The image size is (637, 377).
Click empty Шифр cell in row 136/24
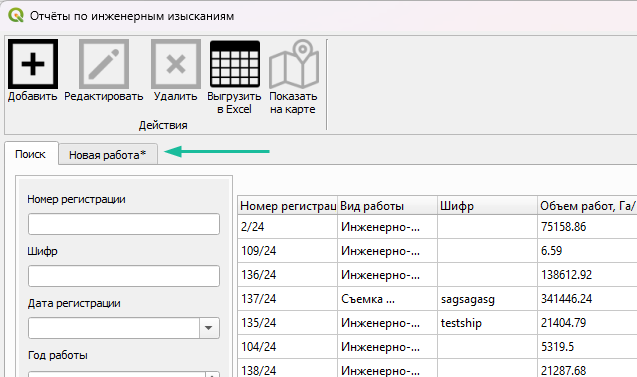[x=488, y=275]
